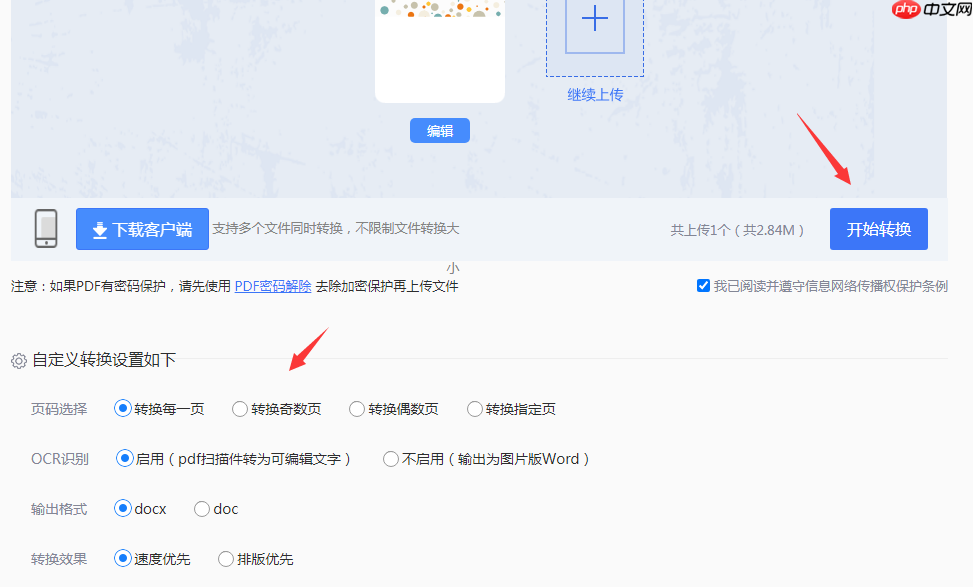Click the download arrow on 下载客户端
The image size is (973, 587).
click(x=99, y=229)
